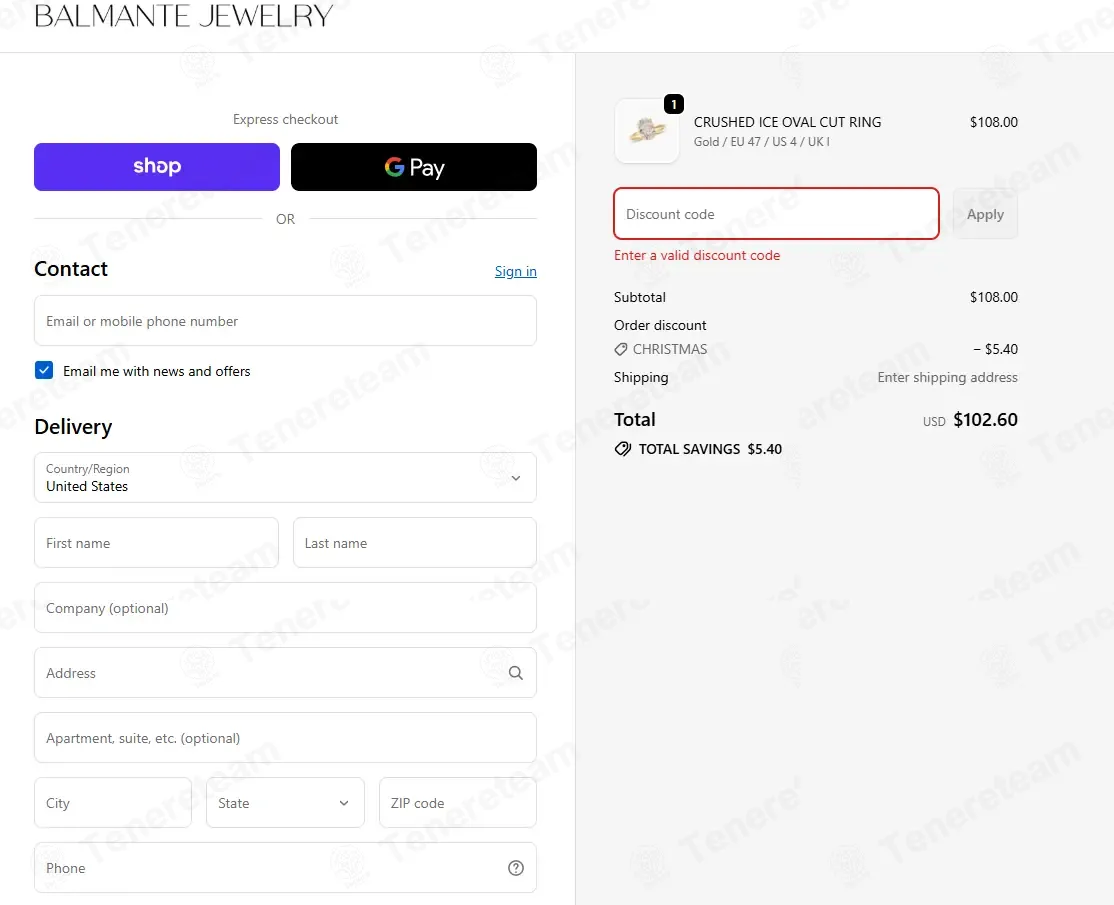This screenshot has height=905, width=1114.
Task: Click the Country/Region chevron arrow
Action: click(x=516, y=478)
